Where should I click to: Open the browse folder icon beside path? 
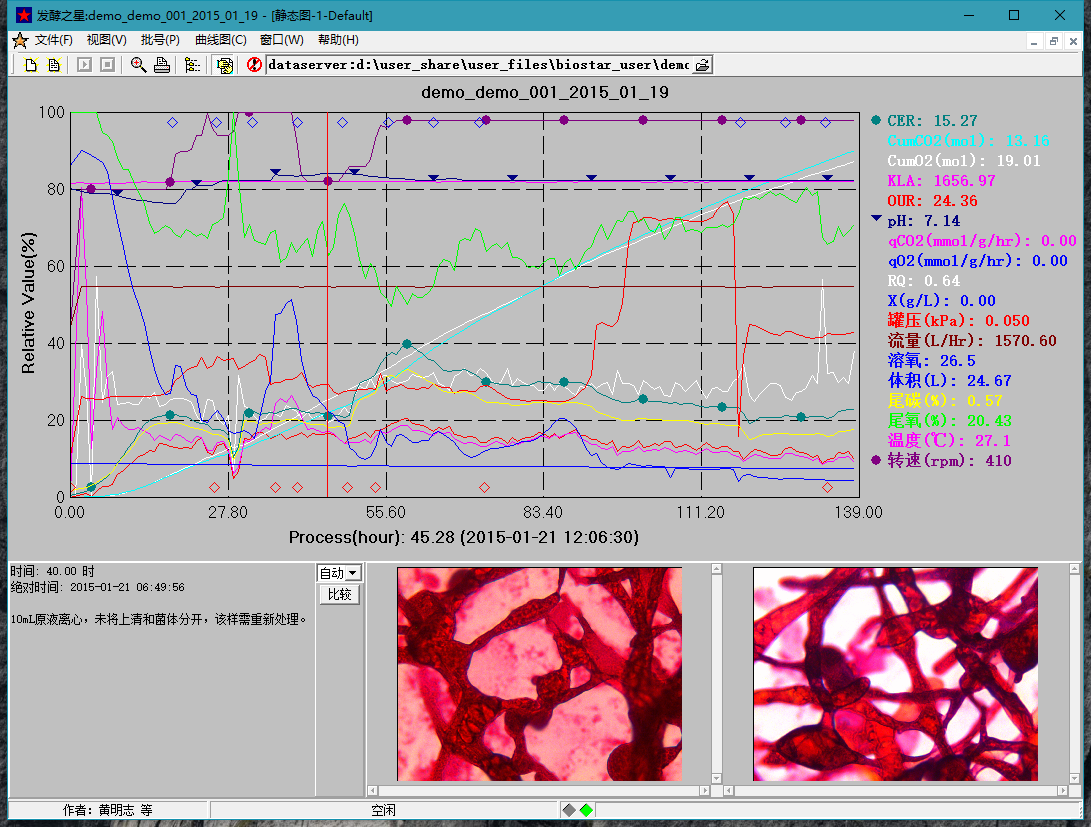click(x=702, y=65)
